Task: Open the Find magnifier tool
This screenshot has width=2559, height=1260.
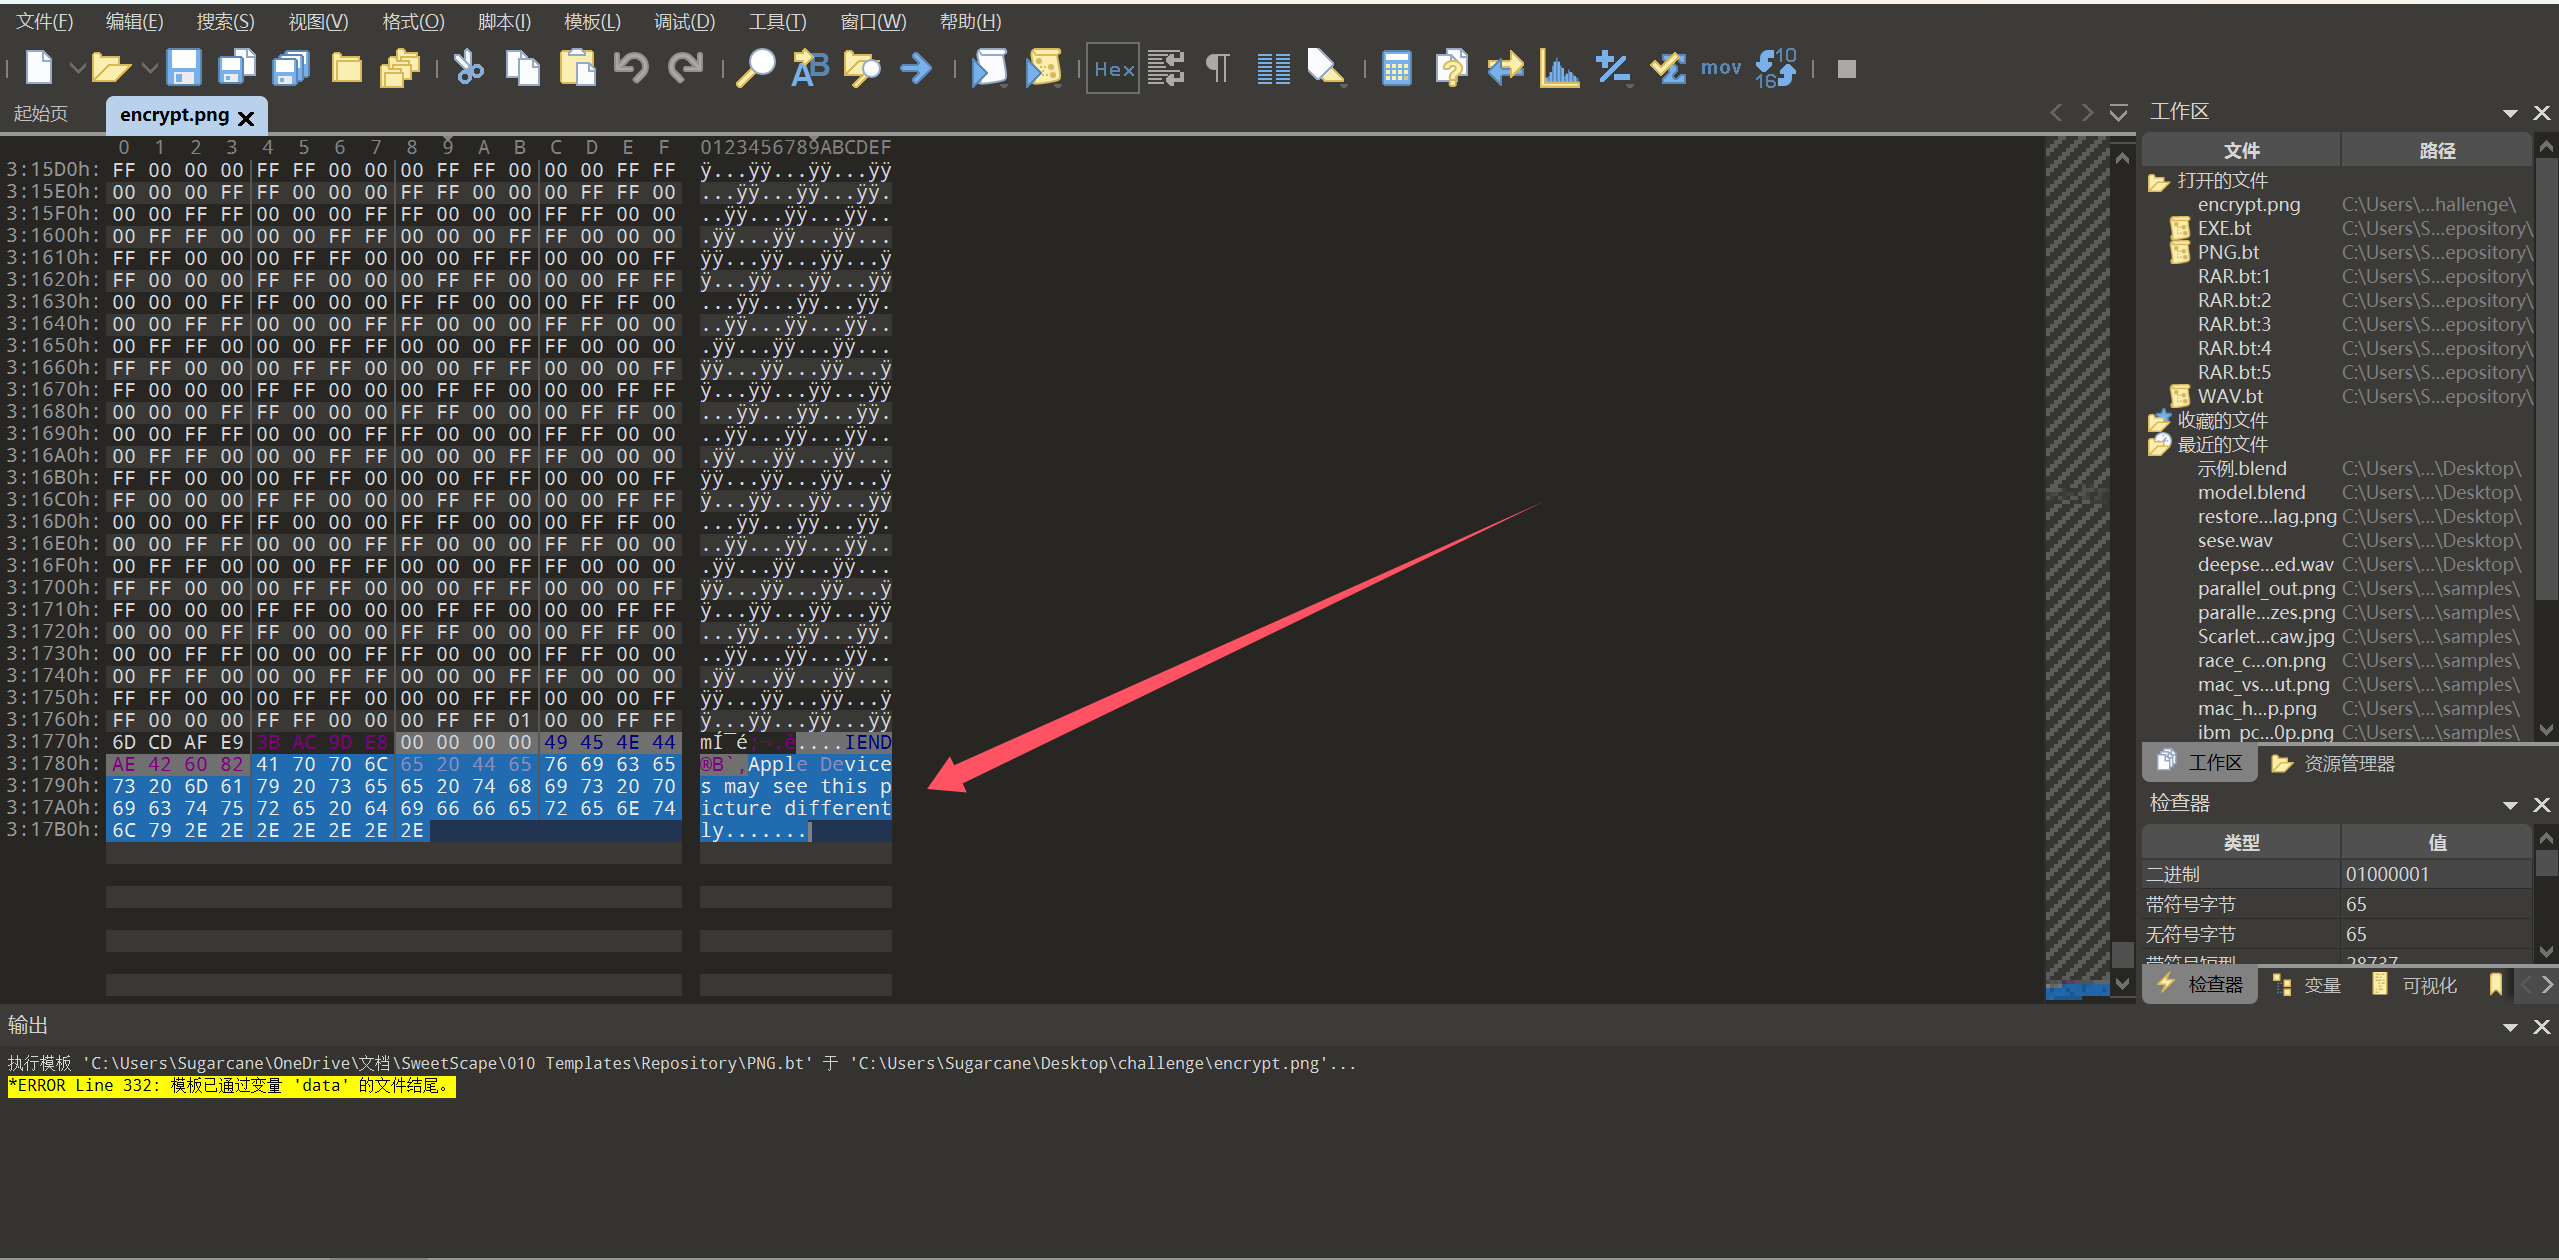Action: (x=756, y=68)
